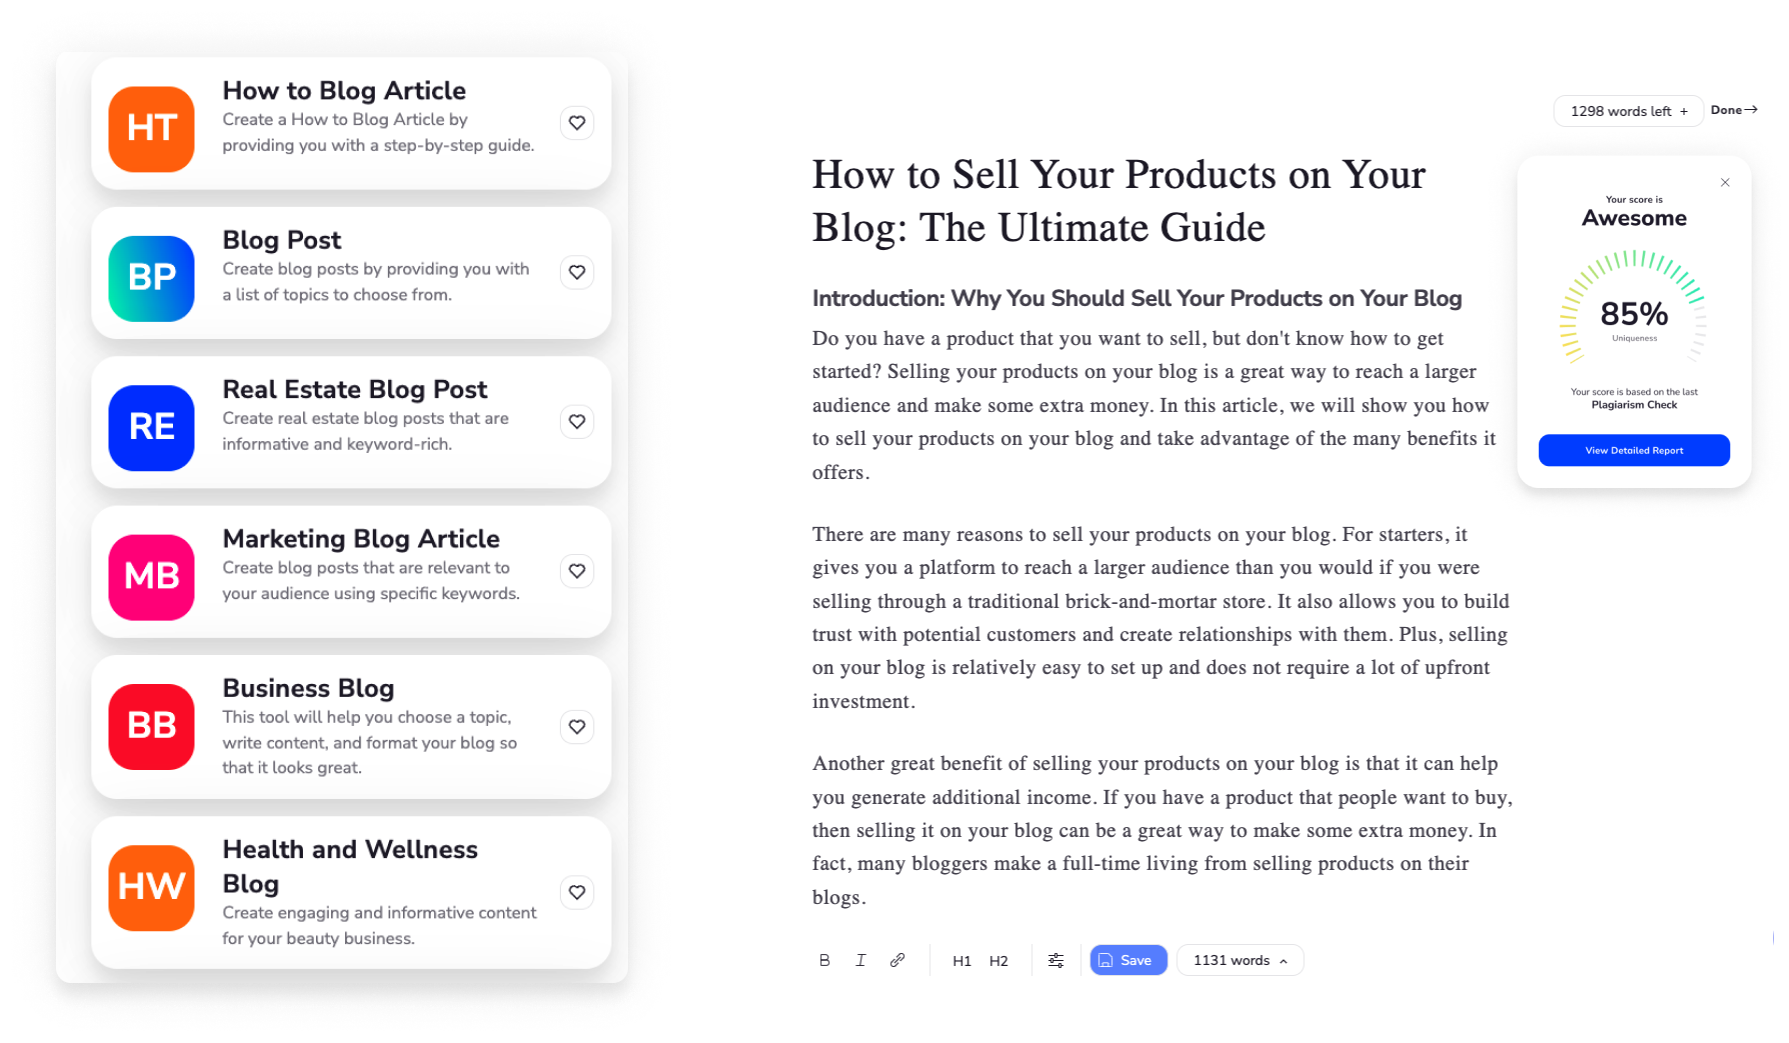Viewport: 1789px width, 1043px height.
Task: Click the insert link icon
Action: 897,960
